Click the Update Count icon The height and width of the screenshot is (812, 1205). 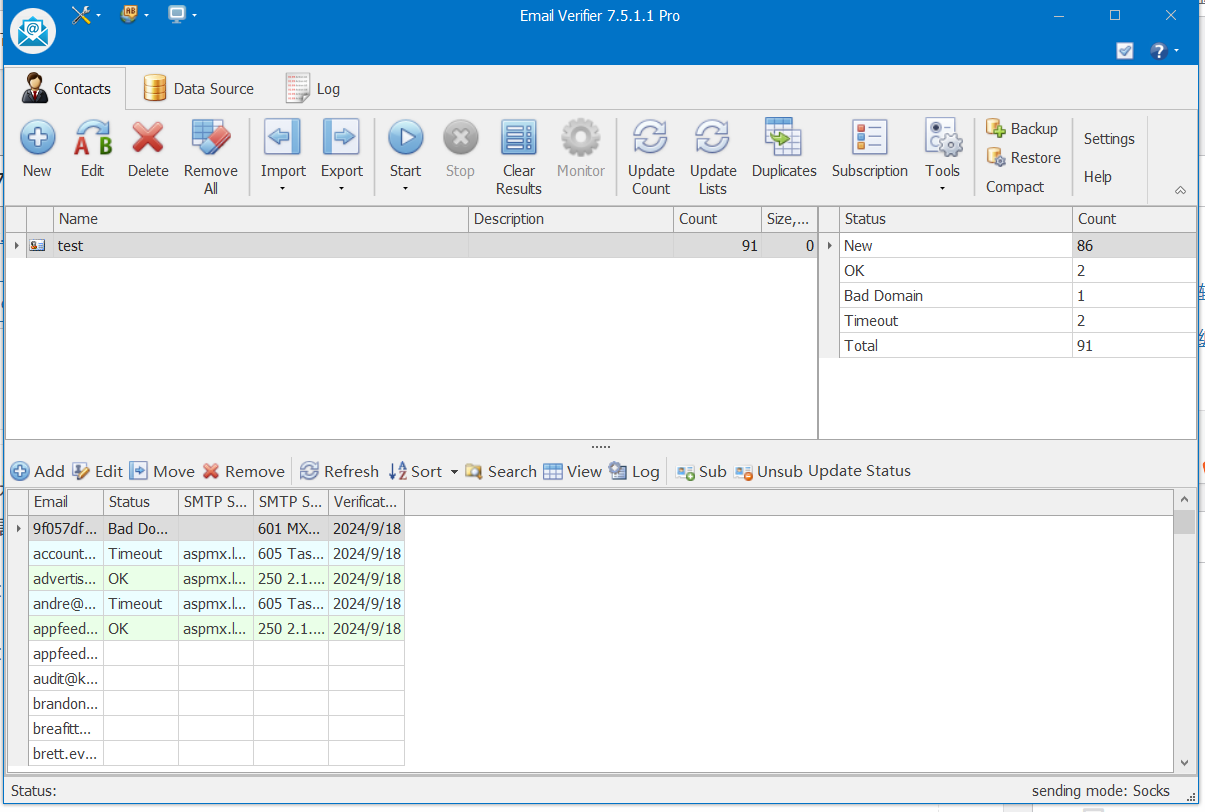click(651, 137)
